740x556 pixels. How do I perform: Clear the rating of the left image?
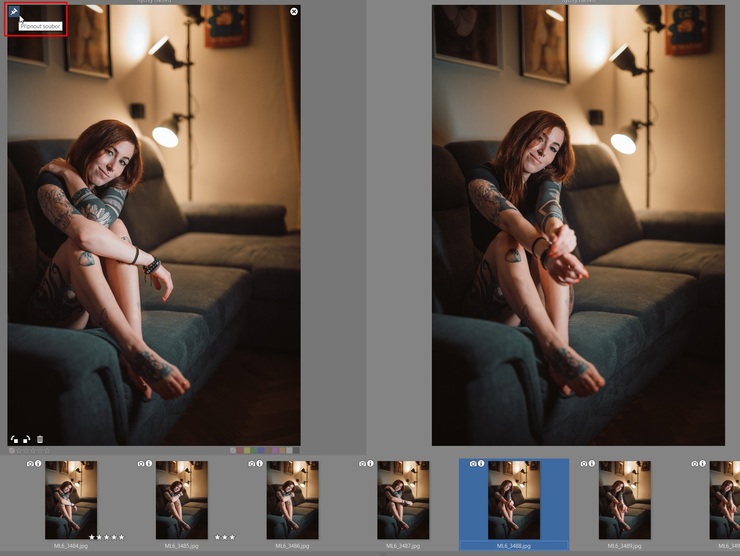(12, 451)
